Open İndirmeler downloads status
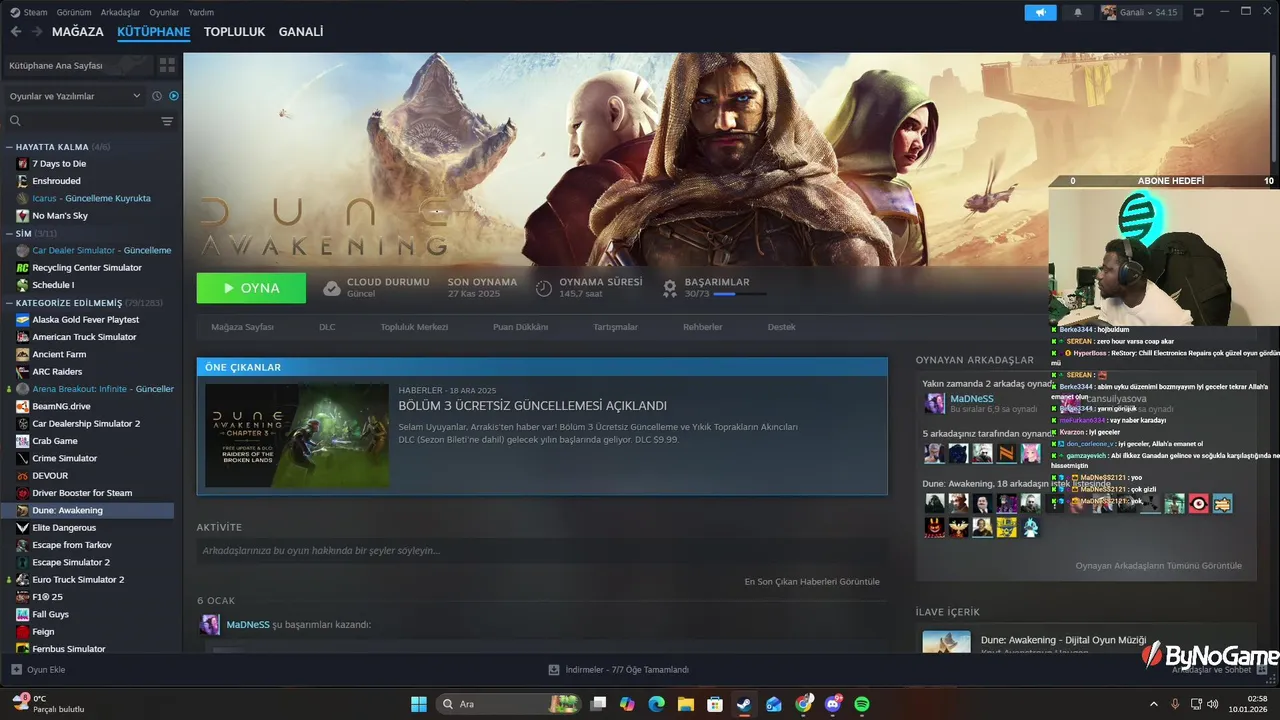 pyautogui.click(x=619, y=670)
